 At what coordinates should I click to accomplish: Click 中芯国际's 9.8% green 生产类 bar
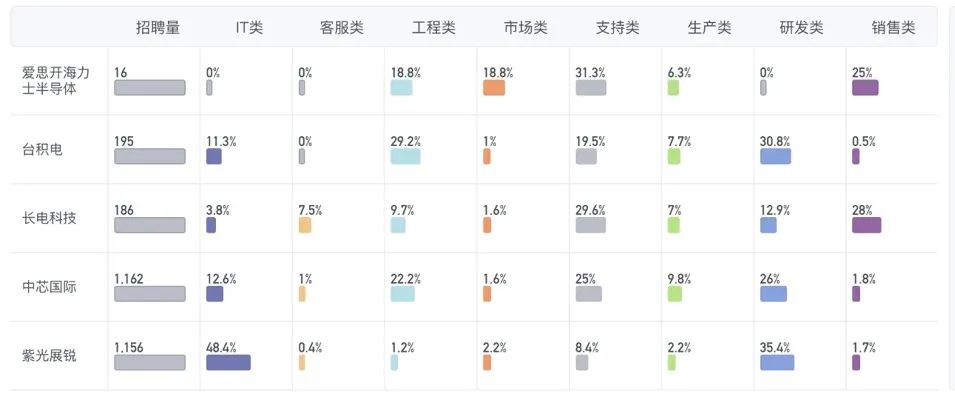click(x=675, y=294)
